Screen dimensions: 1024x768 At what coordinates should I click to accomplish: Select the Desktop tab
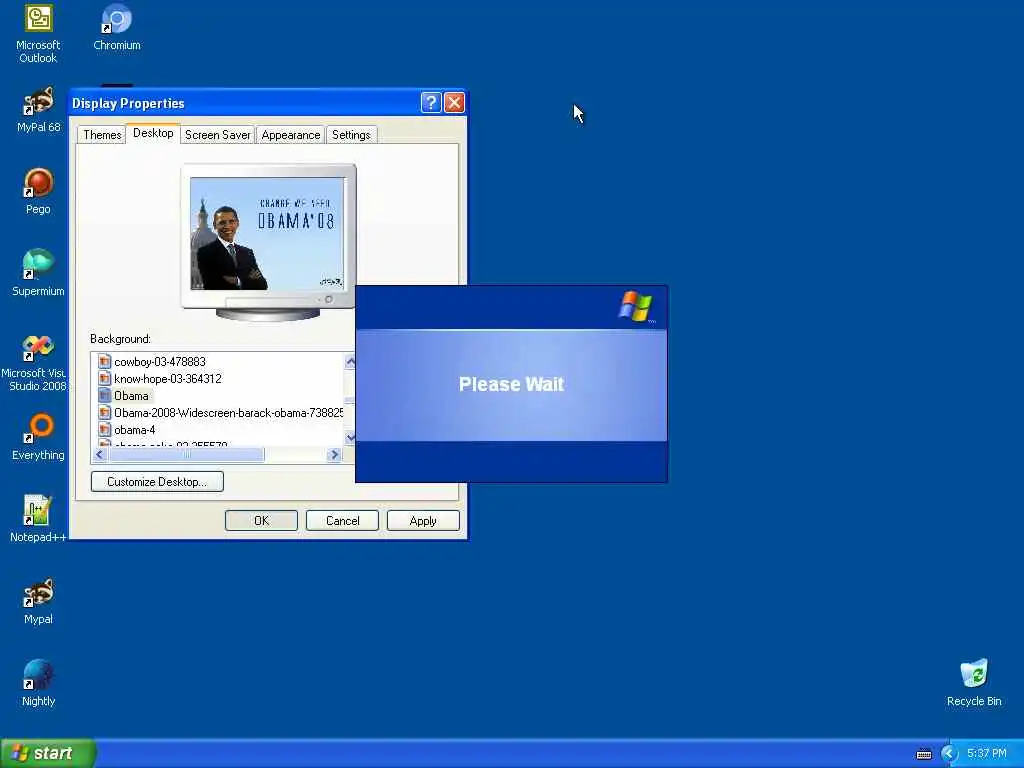point(153,133)
